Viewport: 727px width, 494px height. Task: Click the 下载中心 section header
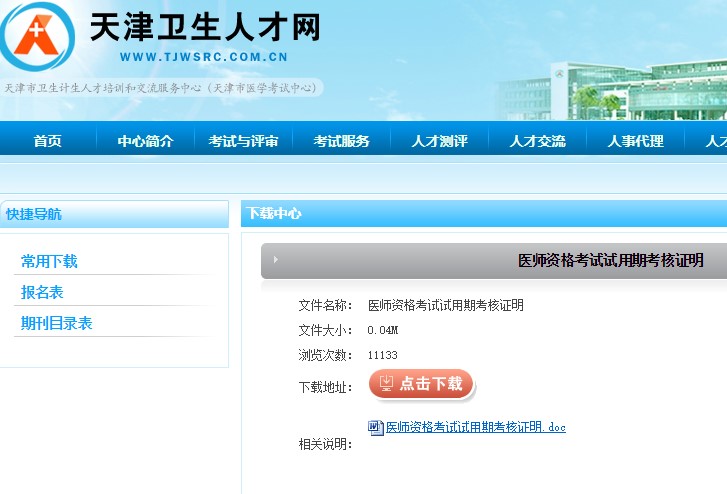(x=274, y=214)
